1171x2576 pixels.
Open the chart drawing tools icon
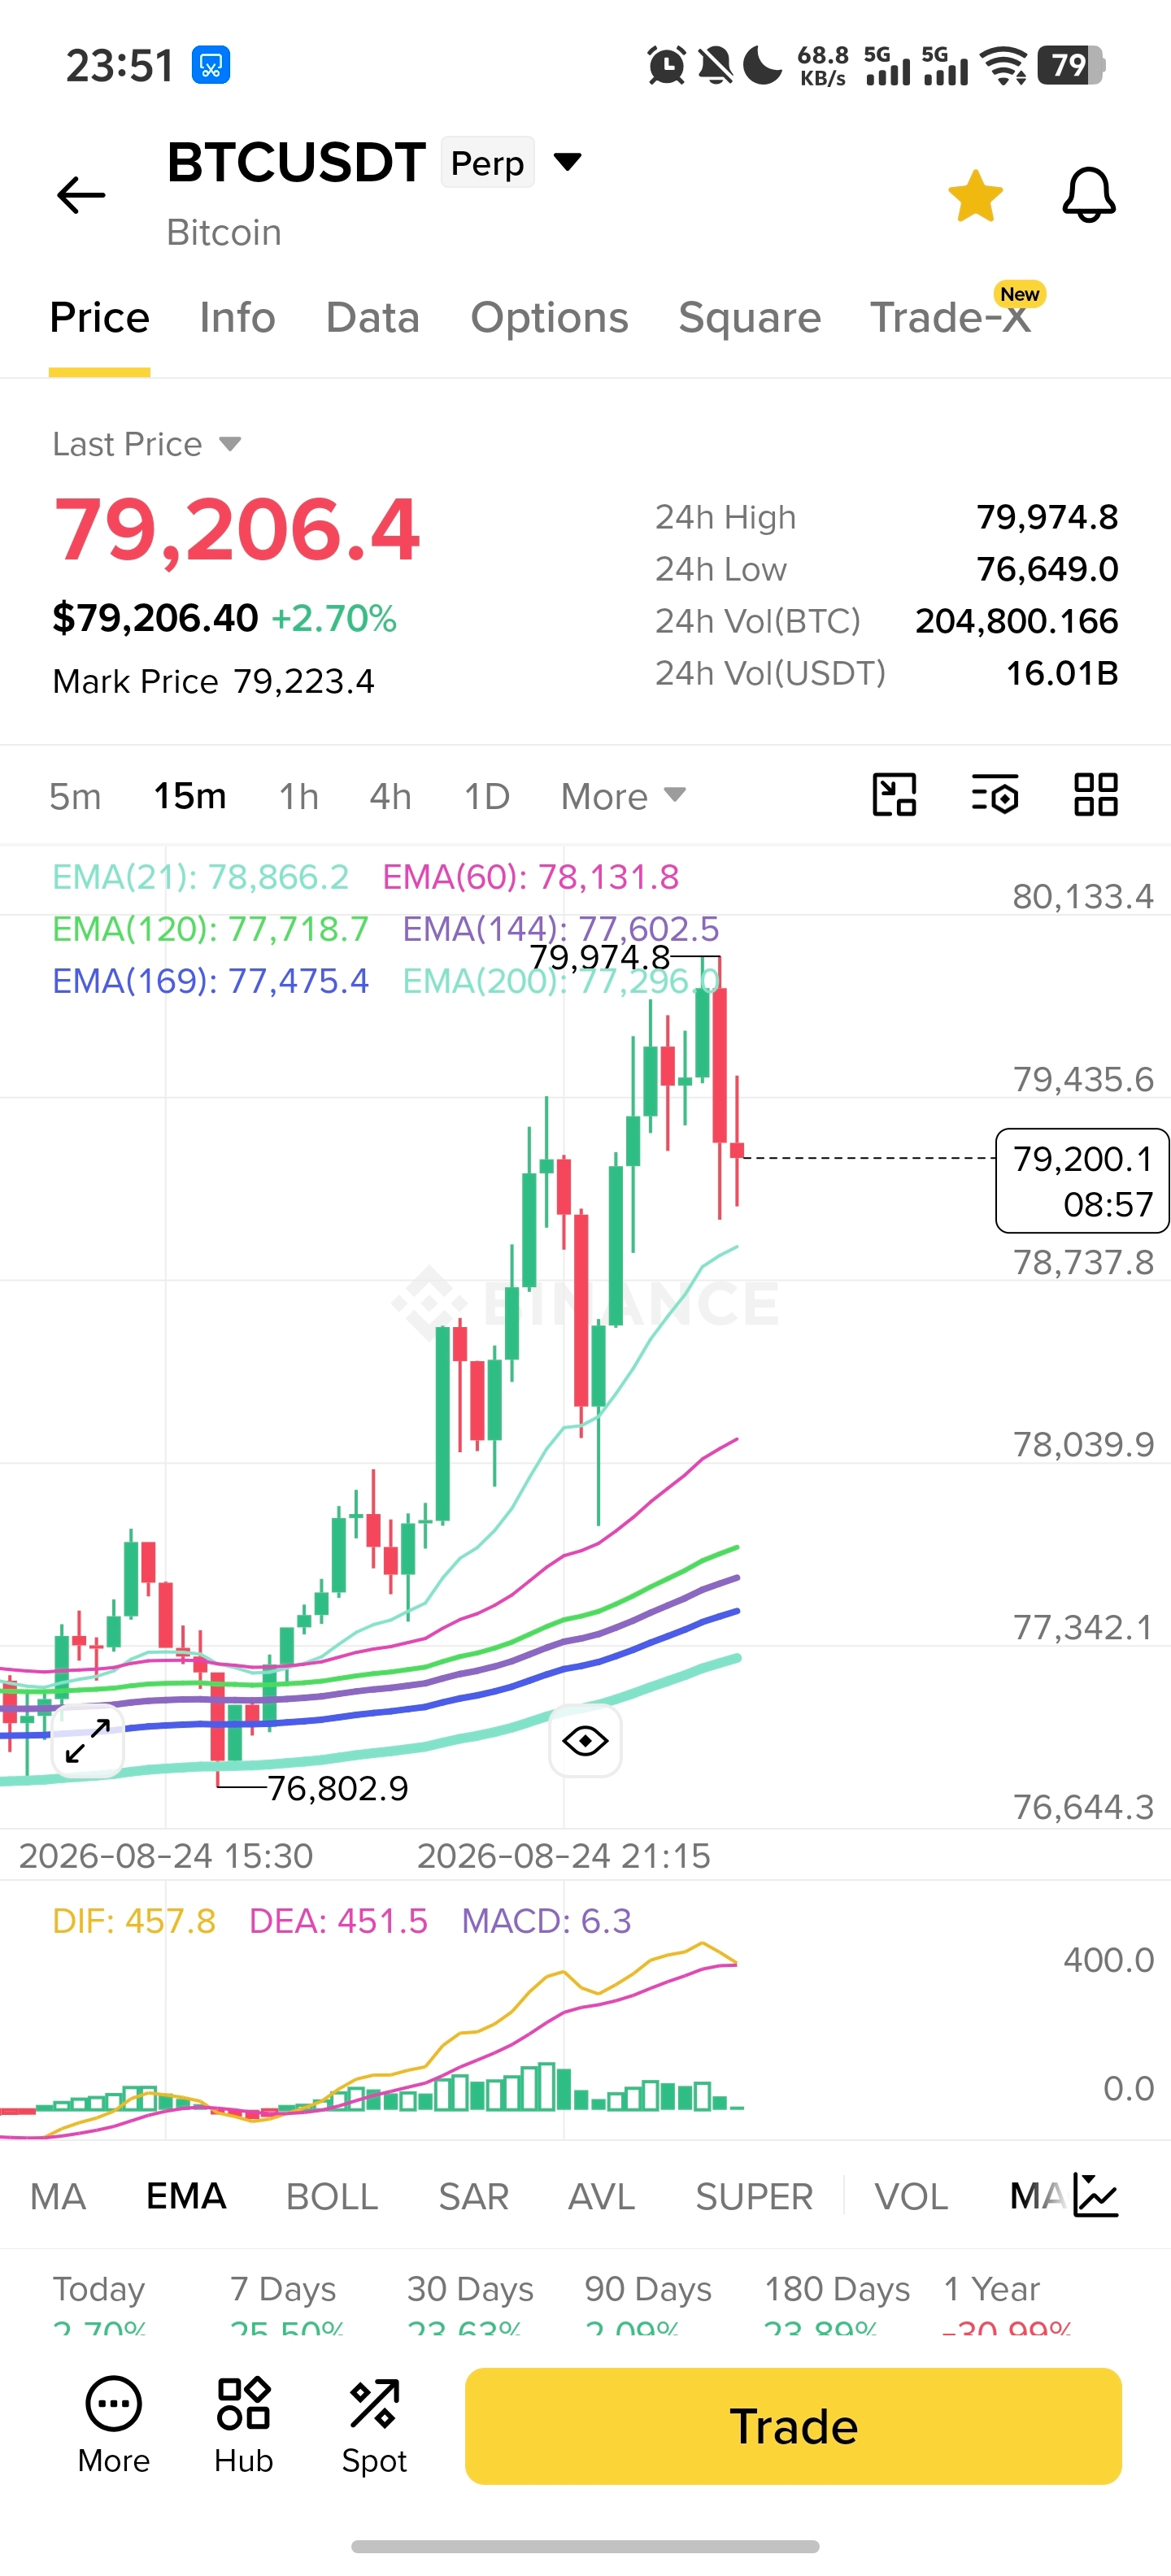point(894,795)
